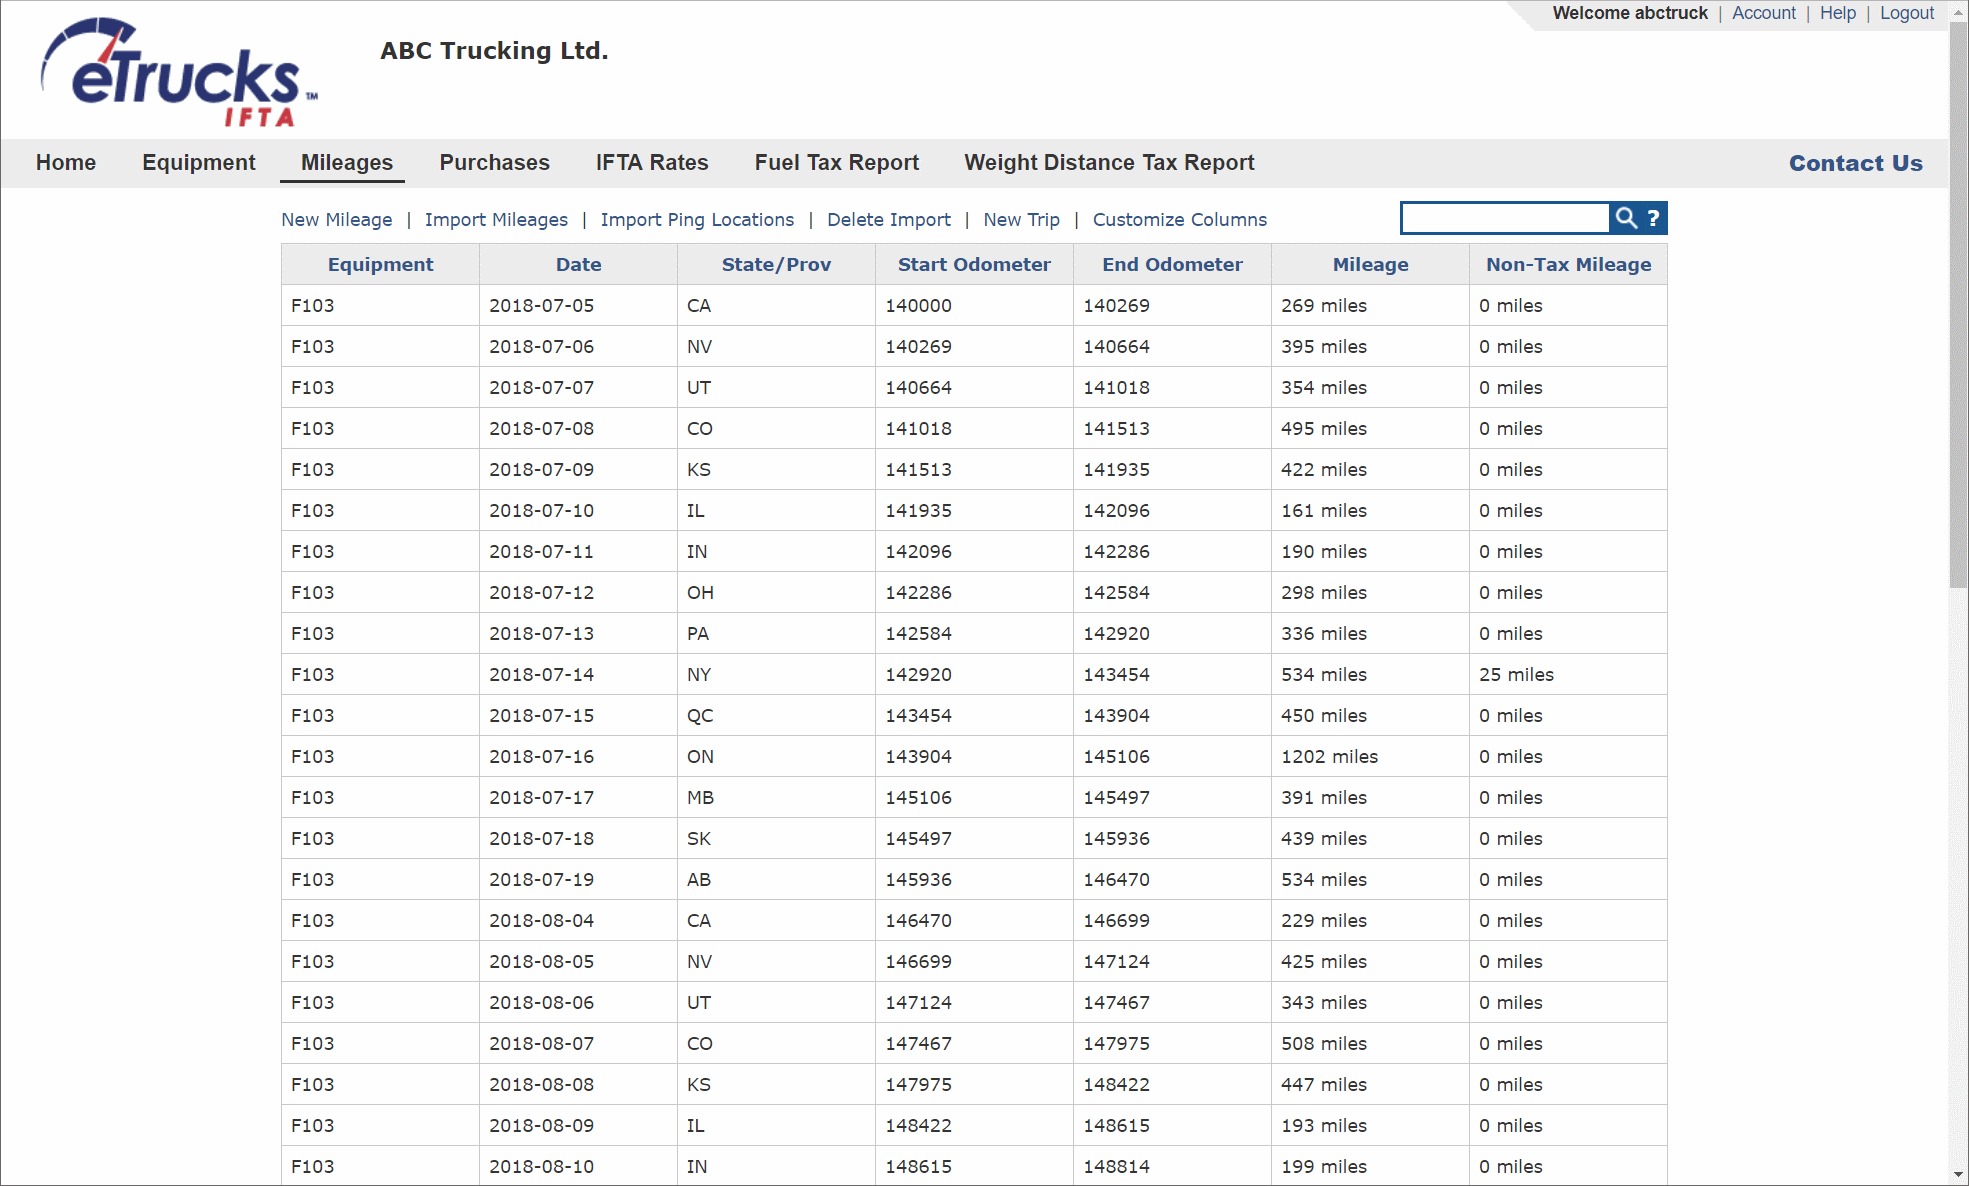The height and width of the screenshot is (1186, 1969).
Task: Sort by the Date column header
Action: click(578, 265)
